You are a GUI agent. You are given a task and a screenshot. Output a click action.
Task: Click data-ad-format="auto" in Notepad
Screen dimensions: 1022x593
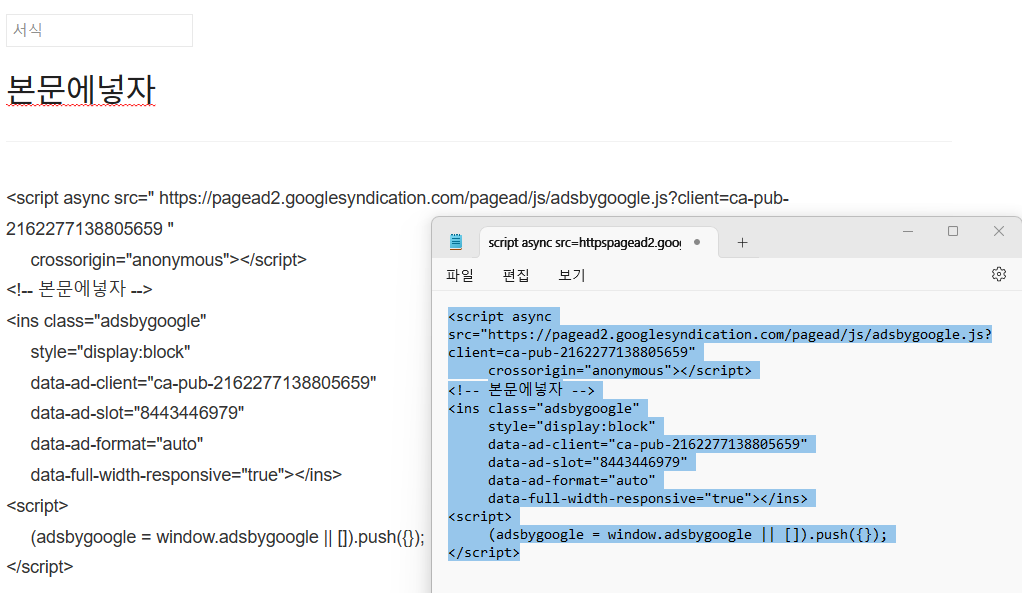click(572, 481)
